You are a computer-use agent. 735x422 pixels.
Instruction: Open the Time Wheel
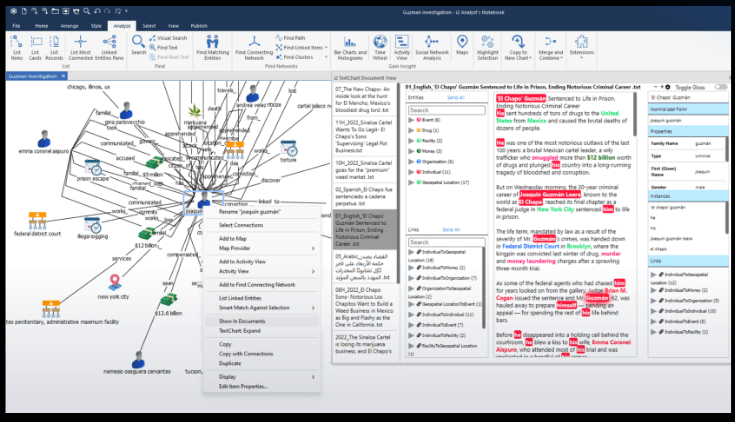[x=380, y=47]
